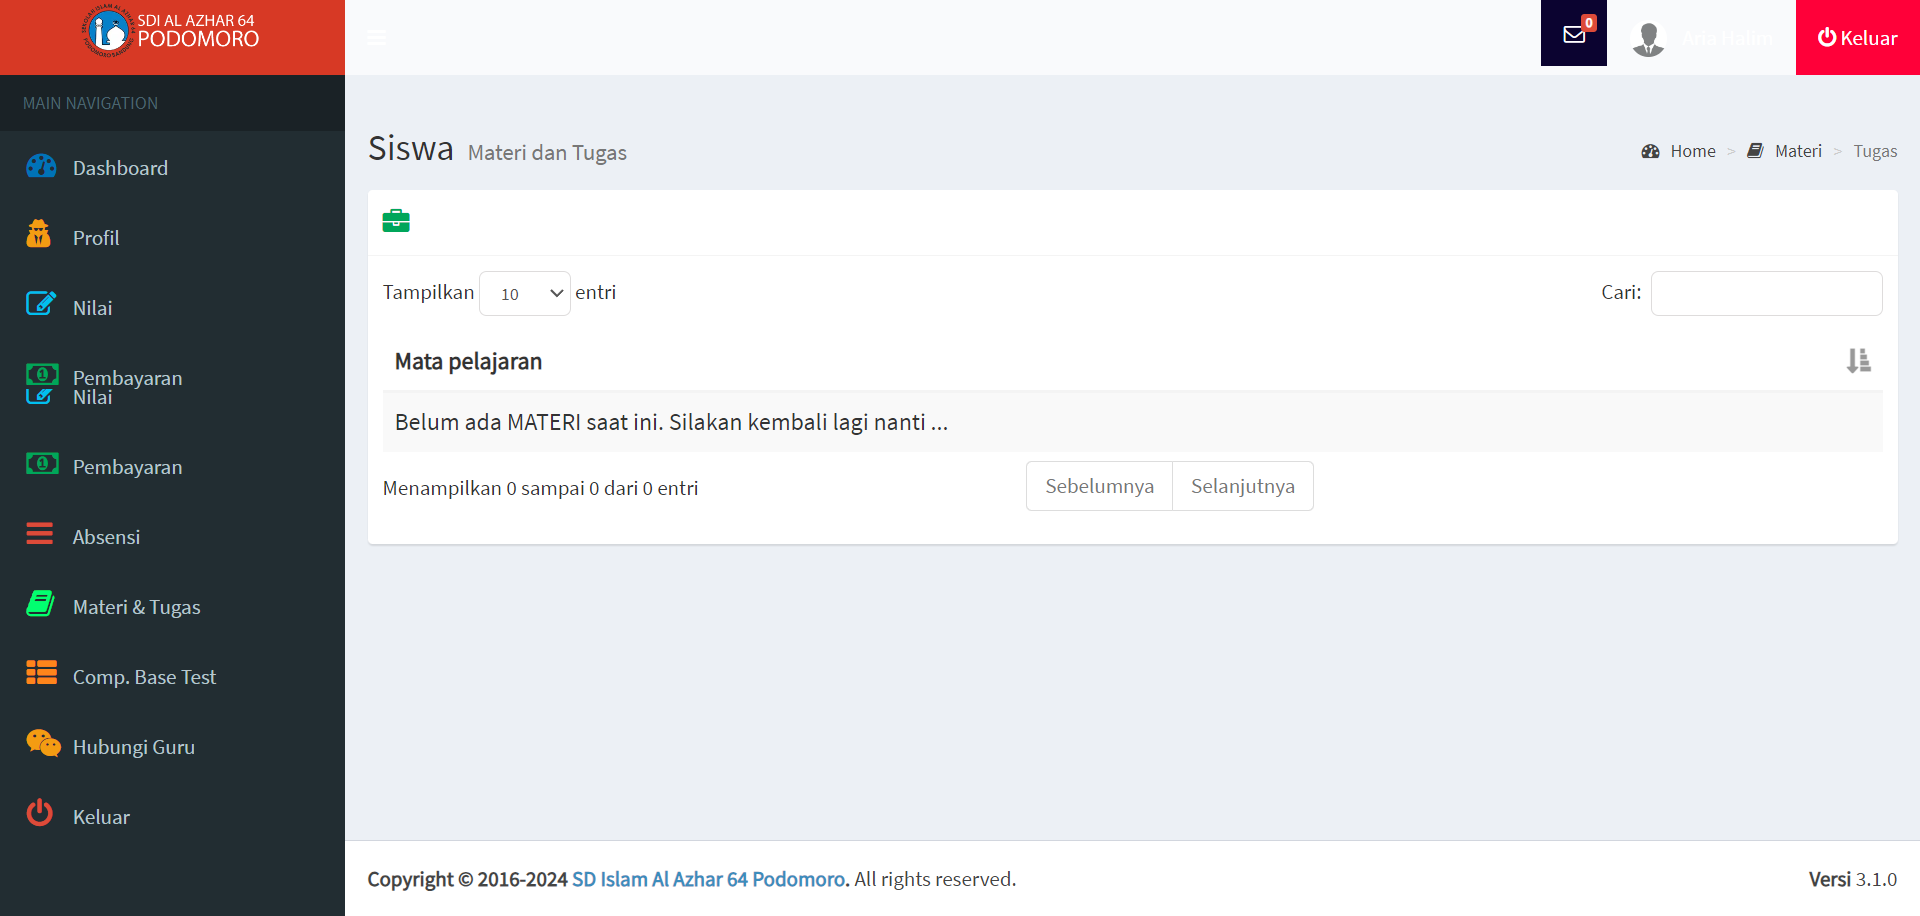Sort the Mata pelajaran column via sort icon
Viewport: 1920px width, 916px height.
[1858, 361]
